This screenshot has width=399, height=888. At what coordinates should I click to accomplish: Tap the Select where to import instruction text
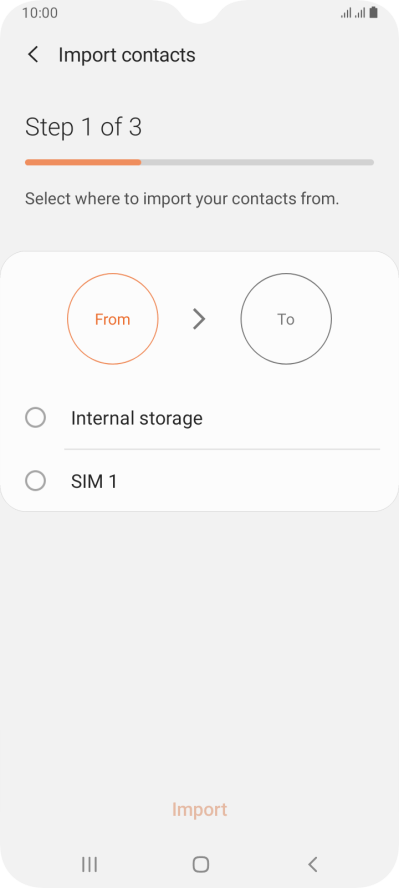click(182, 199)
